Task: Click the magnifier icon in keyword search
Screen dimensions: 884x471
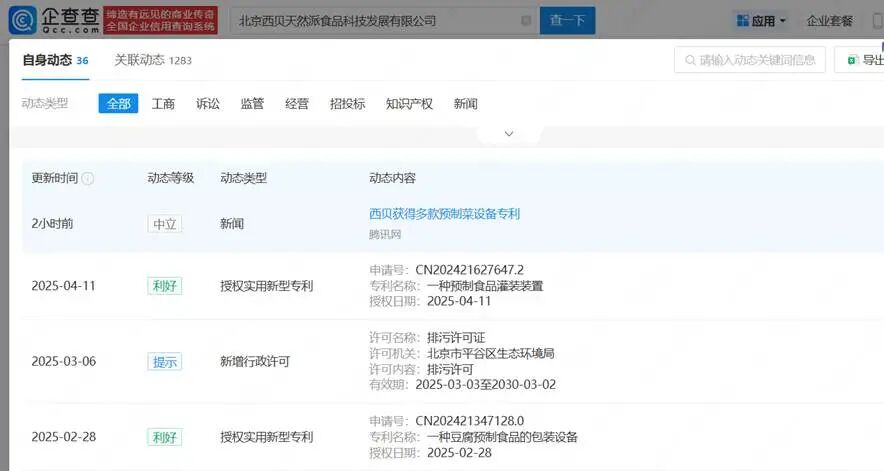Action: [690, 60]
